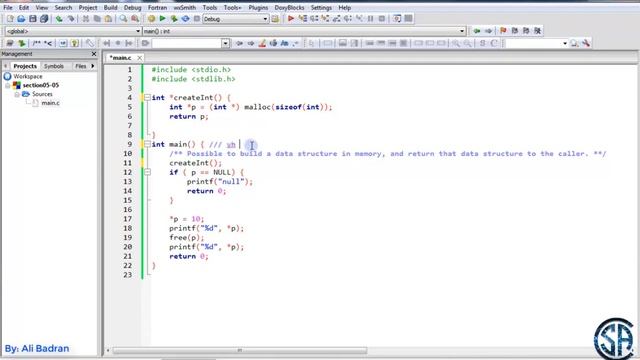Click the Cut icon

click(x=86, y=19)
